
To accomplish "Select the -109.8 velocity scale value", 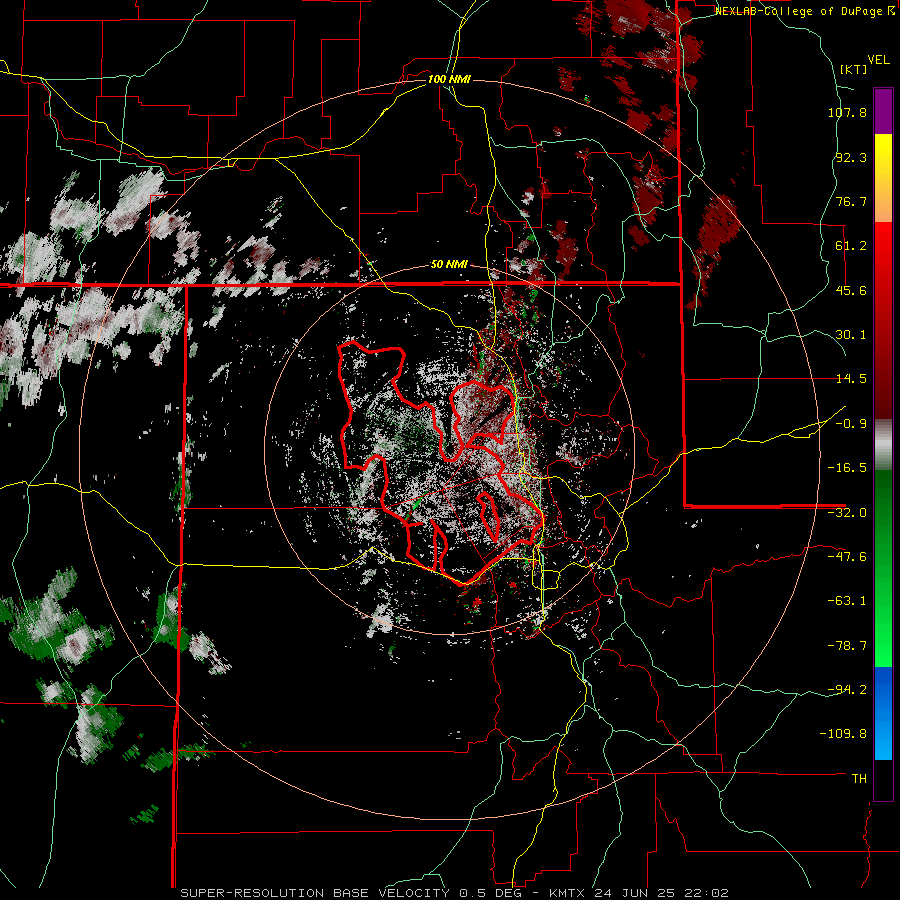I will (843, 734).
